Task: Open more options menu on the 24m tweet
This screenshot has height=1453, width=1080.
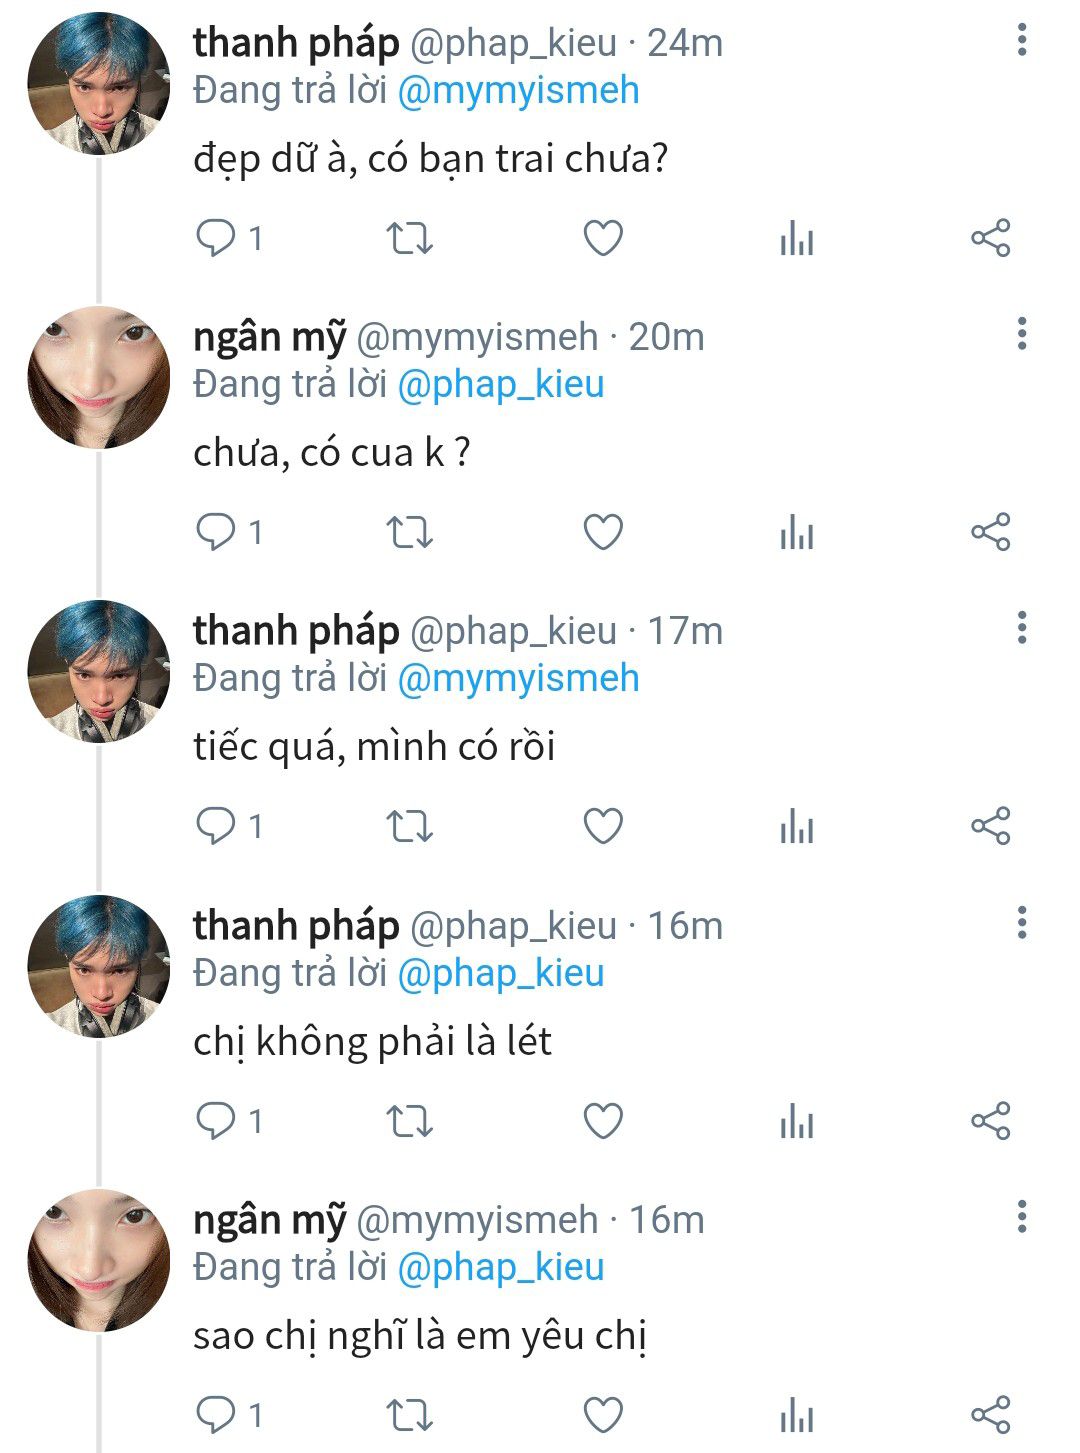Action: point(1022,40)
